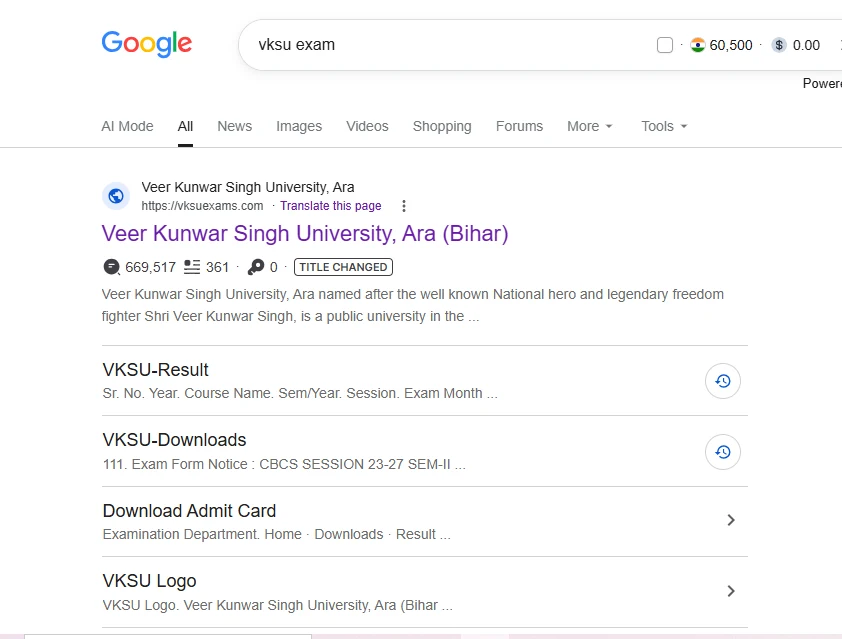
Task: Open the VKSU-Downloads sitelink
Action: (174, 440)
